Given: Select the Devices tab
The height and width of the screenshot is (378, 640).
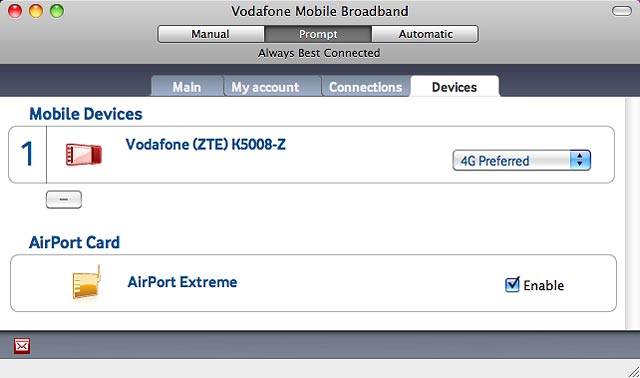Looking at the screenshot, I should tap(454, 87).
